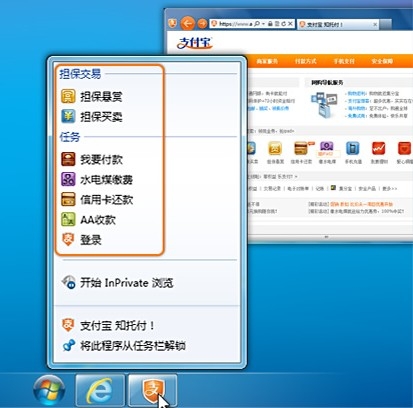Unpin this program via 将此程序从任务栏解锁
The image size is (413, 408).
(x=124, y=346)
